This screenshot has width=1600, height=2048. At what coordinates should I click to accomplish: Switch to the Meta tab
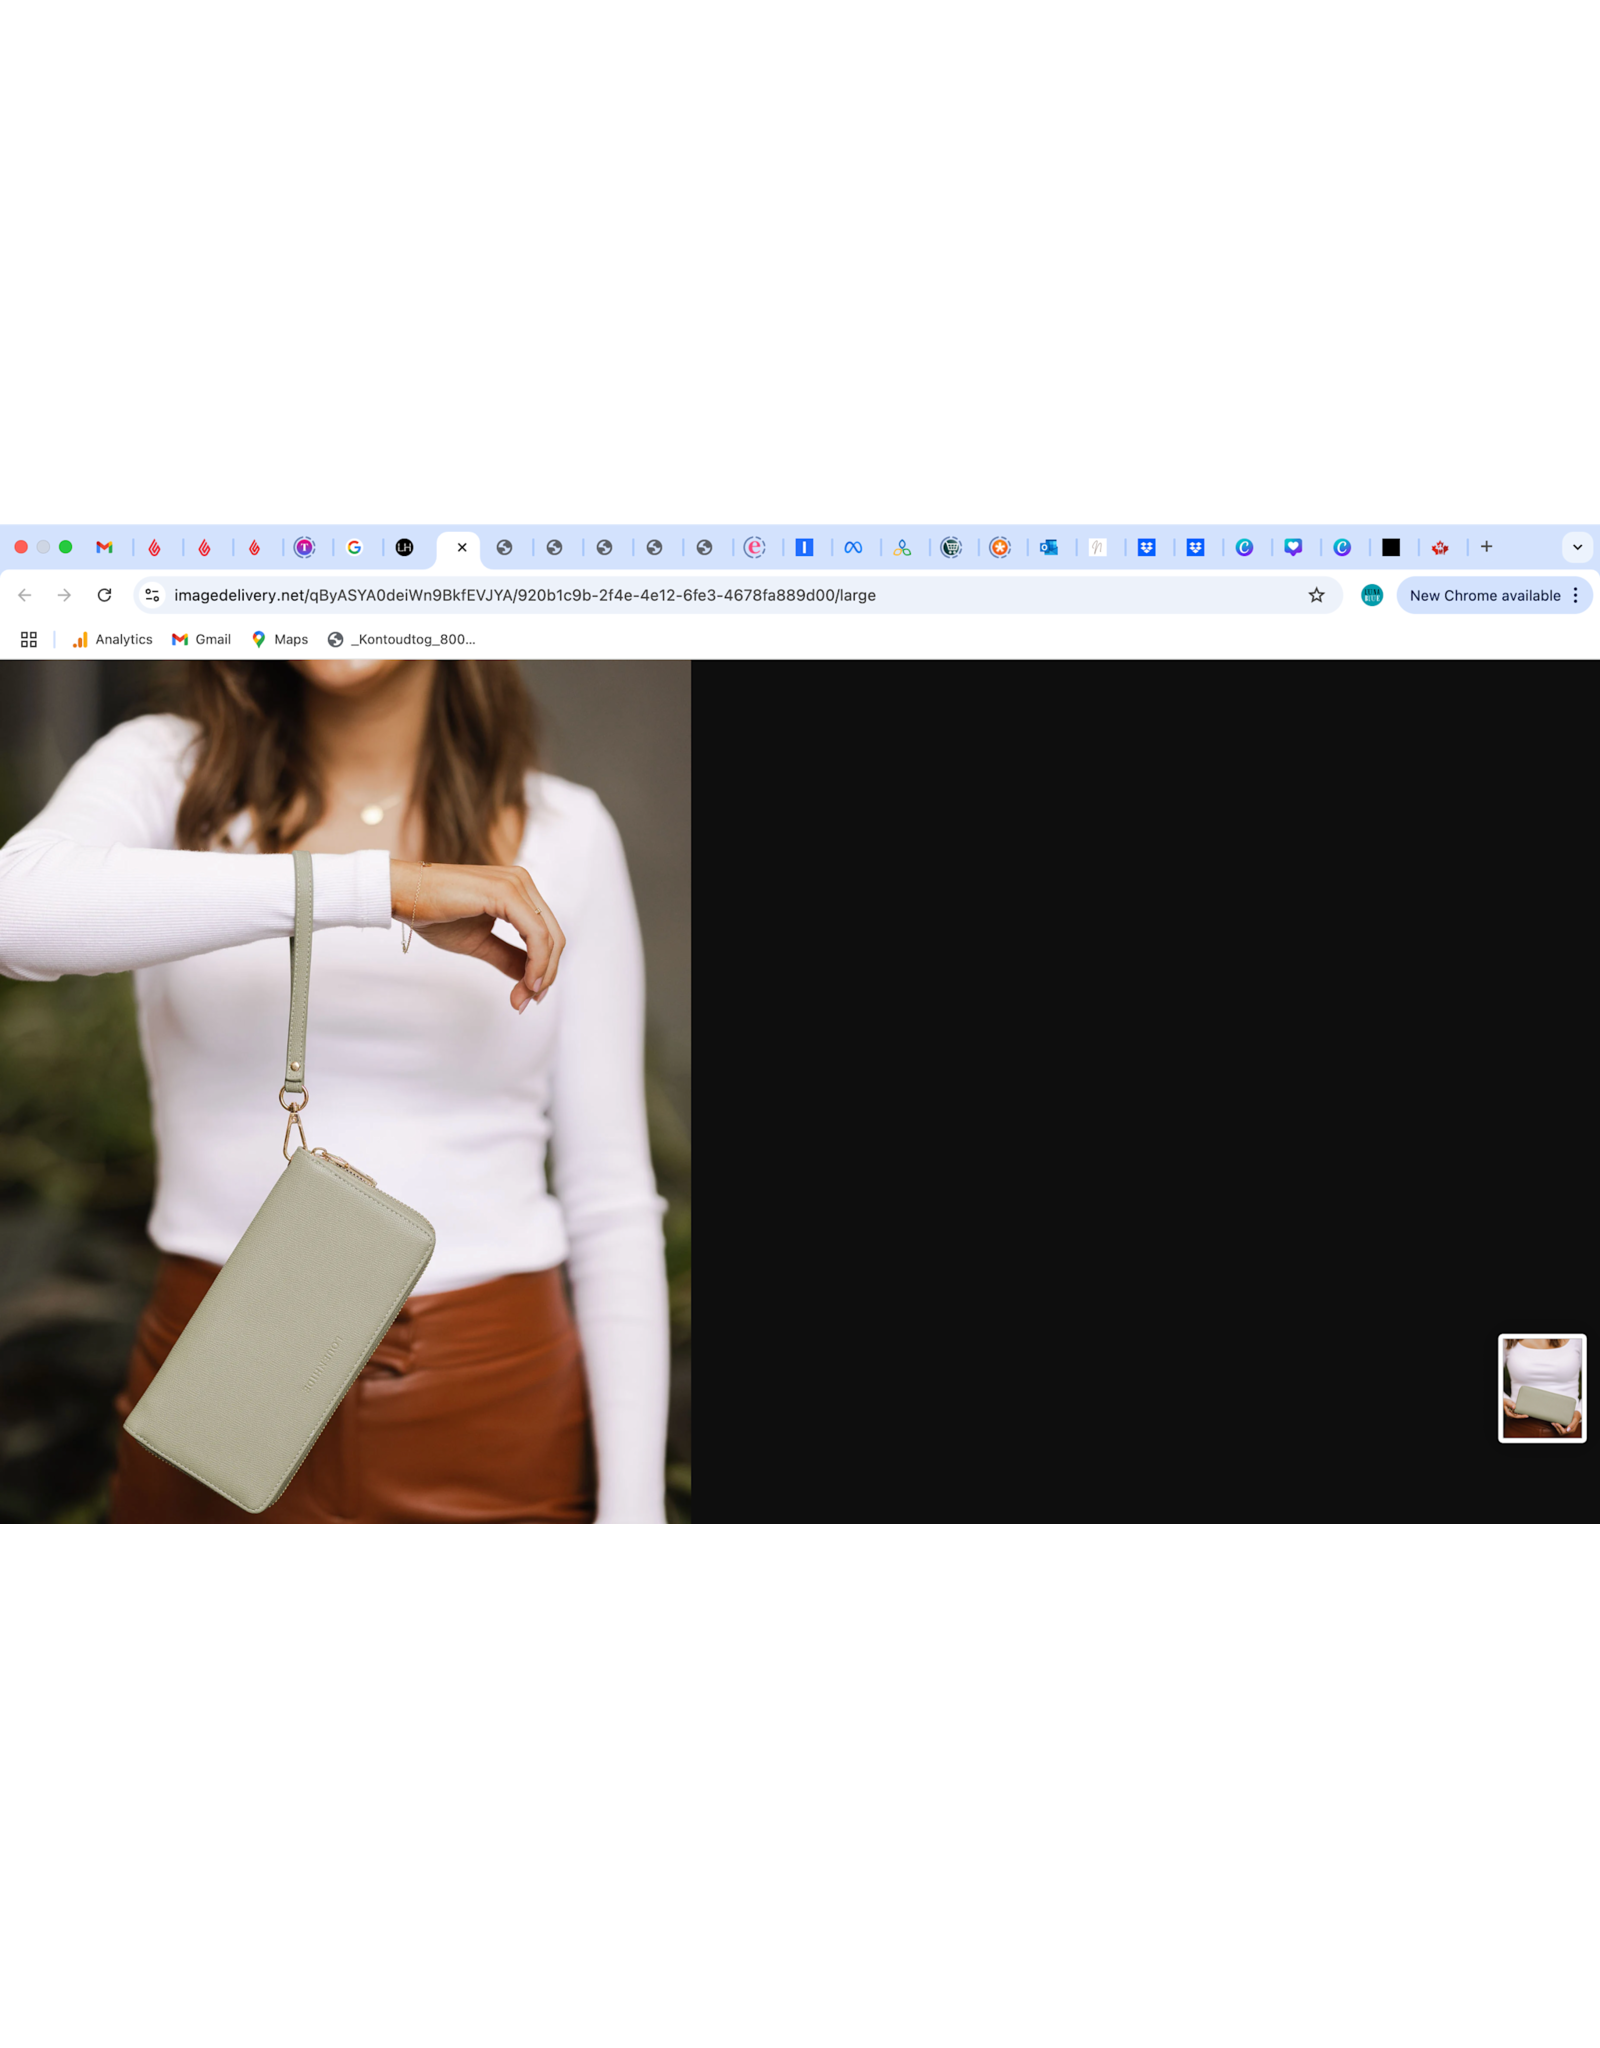click(853, 547)
